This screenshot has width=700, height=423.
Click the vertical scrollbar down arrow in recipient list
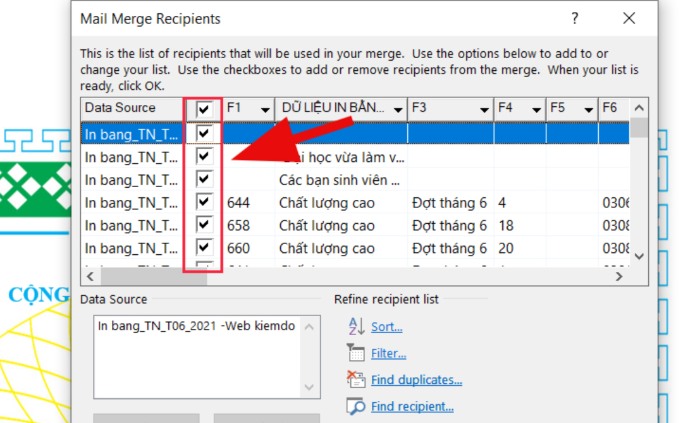coord(639,256)
